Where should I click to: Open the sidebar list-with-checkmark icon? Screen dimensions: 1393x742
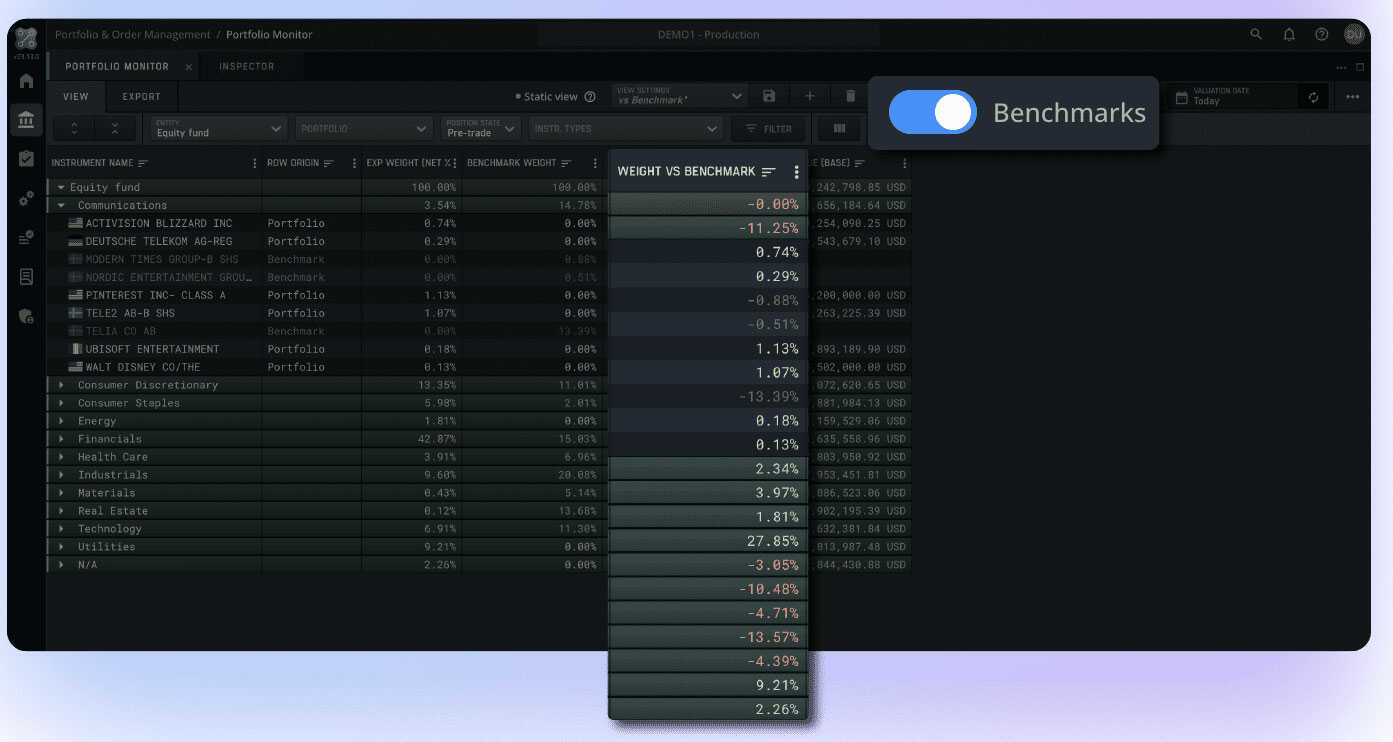click(x=26, y=238)
